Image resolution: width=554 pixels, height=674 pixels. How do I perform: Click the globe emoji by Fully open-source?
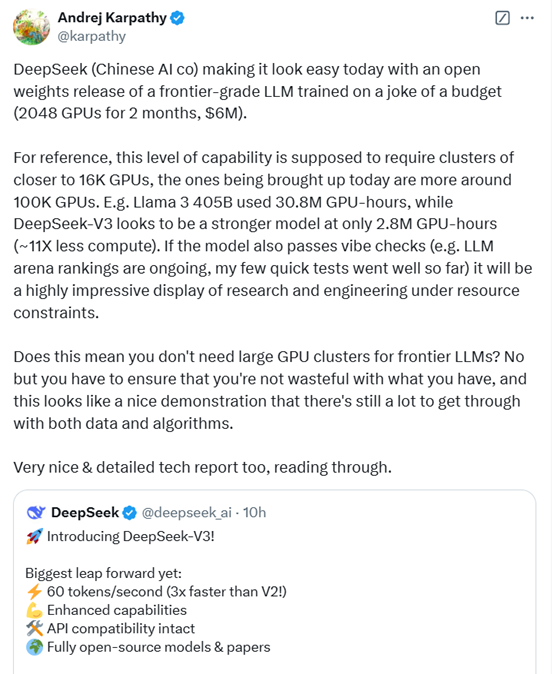coord(34,647)
